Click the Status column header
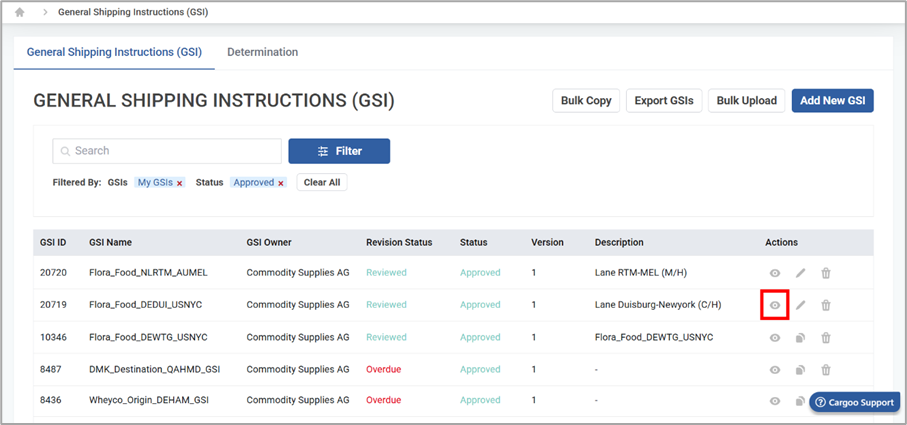 tap(474, 242)
